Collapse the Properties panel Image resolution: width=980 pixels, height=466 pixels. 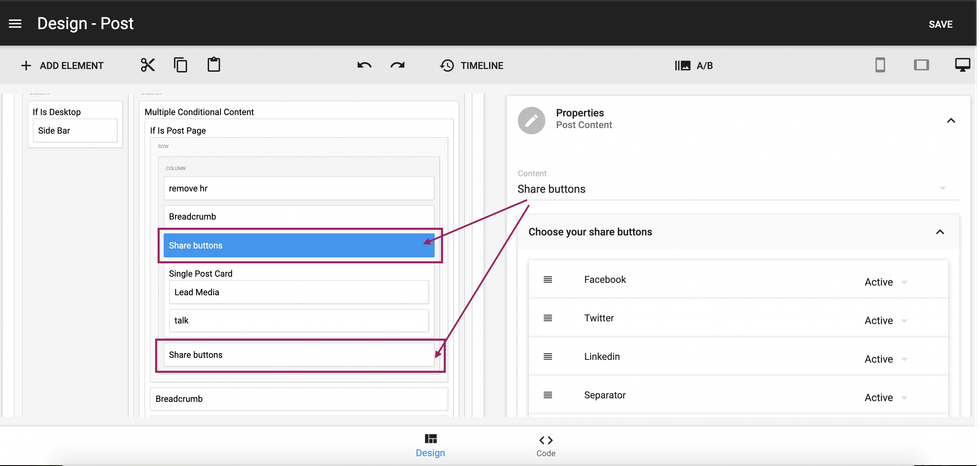[x=949, y=120]
